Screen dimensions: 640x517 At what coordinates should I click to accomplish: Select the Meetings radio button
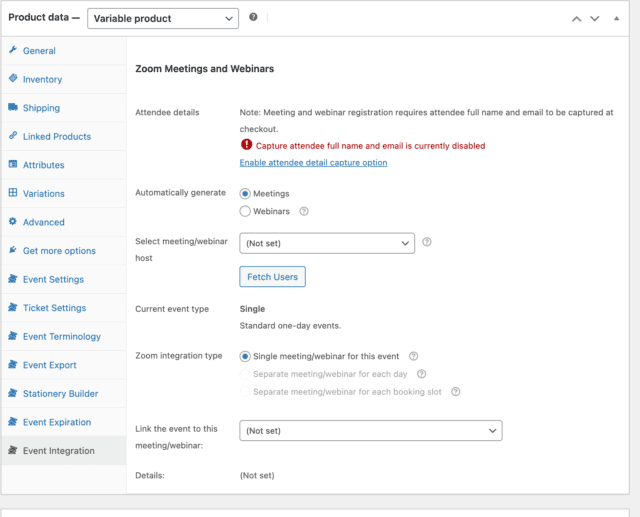click(x=245, y=193)
